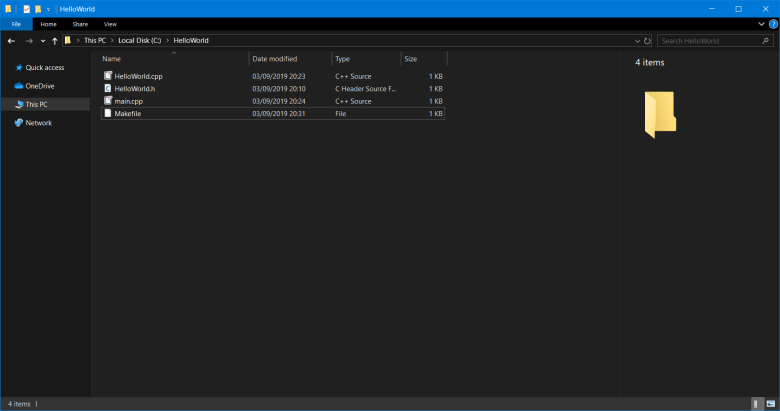Sort by the Name column header
This screenshot has height=411, width=780.
coord(174,59)
